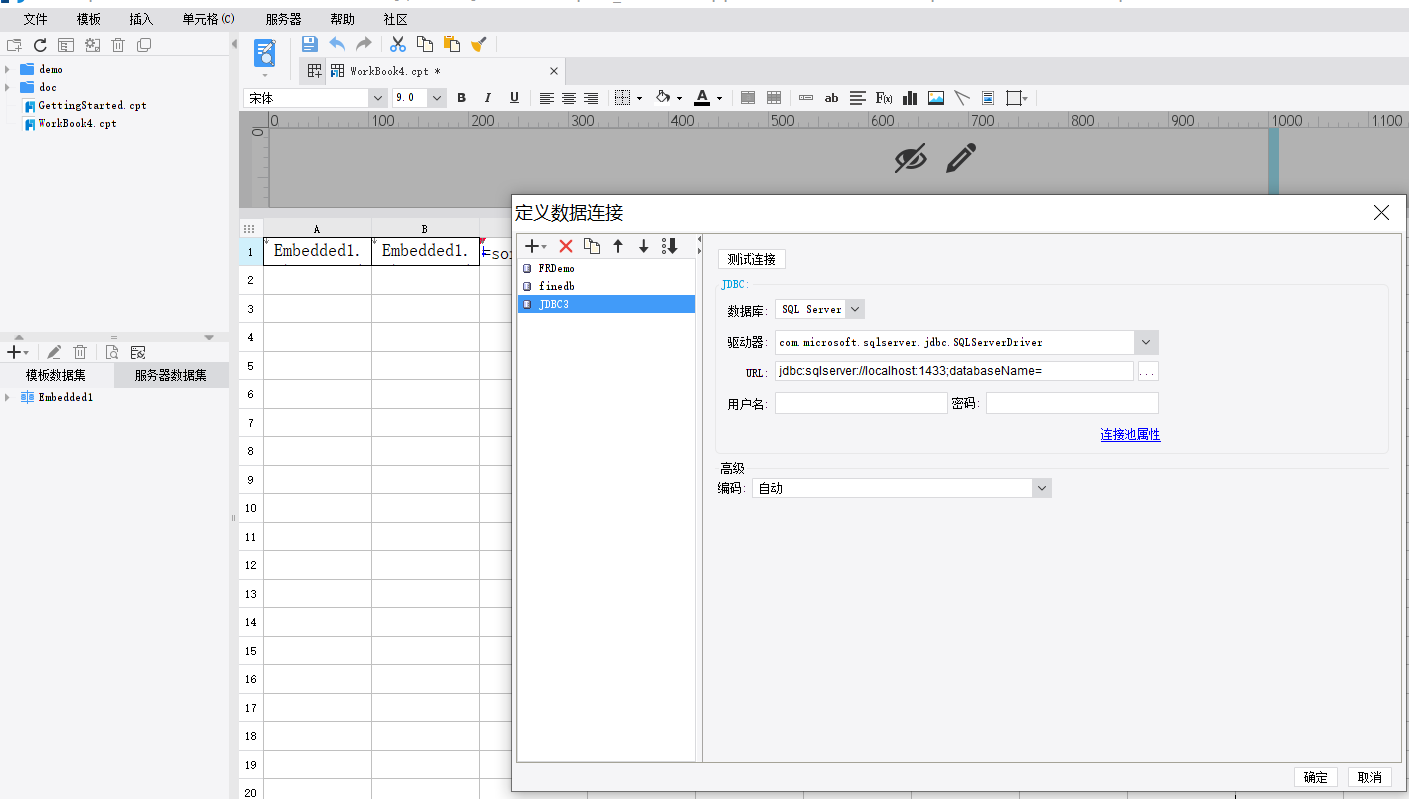Expand the Embedded1 dataset node
1409x799 pixels.
coord(7,398)
